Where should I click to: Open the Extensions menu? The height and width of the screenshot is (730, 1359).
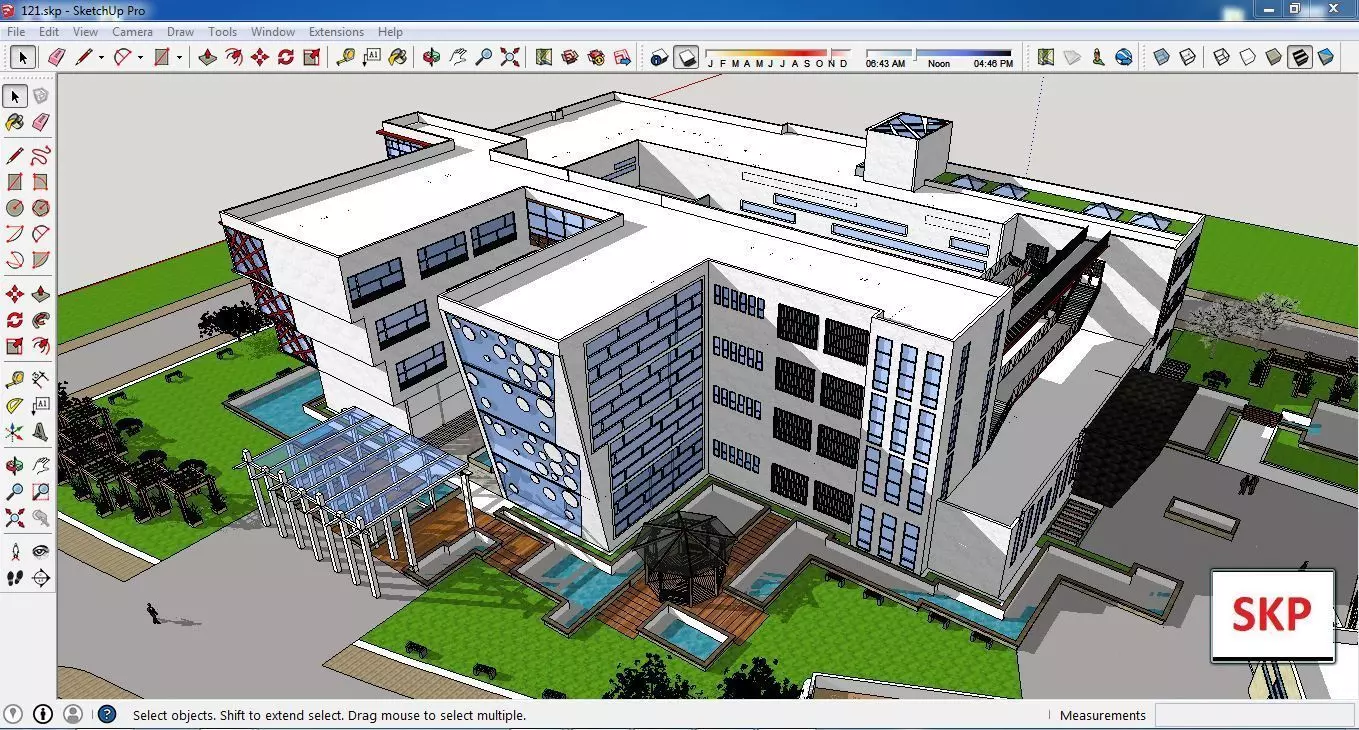pos(336,32)
